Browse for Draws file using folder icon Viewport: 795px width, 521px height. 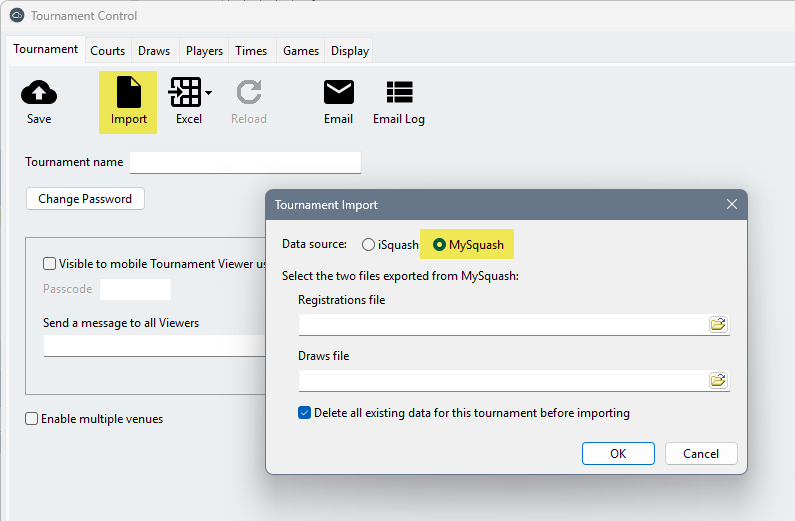click(718, 380)
